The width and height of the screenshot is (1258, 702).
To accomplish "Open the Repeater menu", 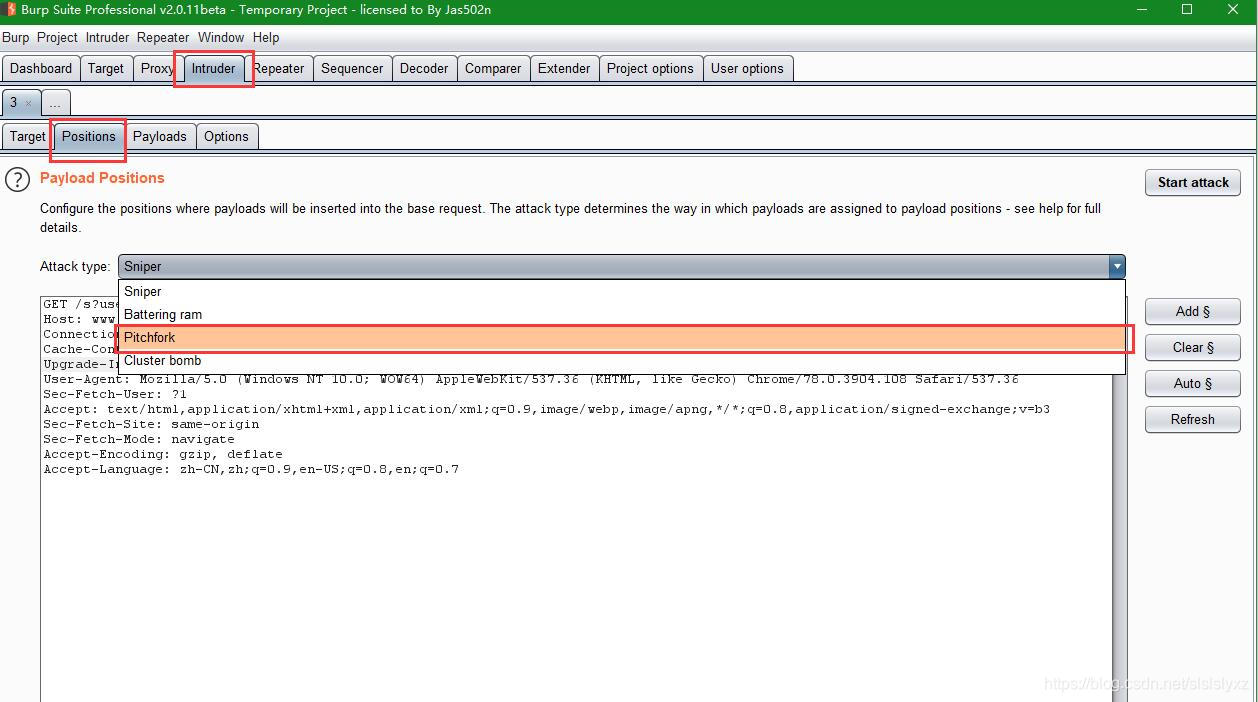I will tap(163, 37).
